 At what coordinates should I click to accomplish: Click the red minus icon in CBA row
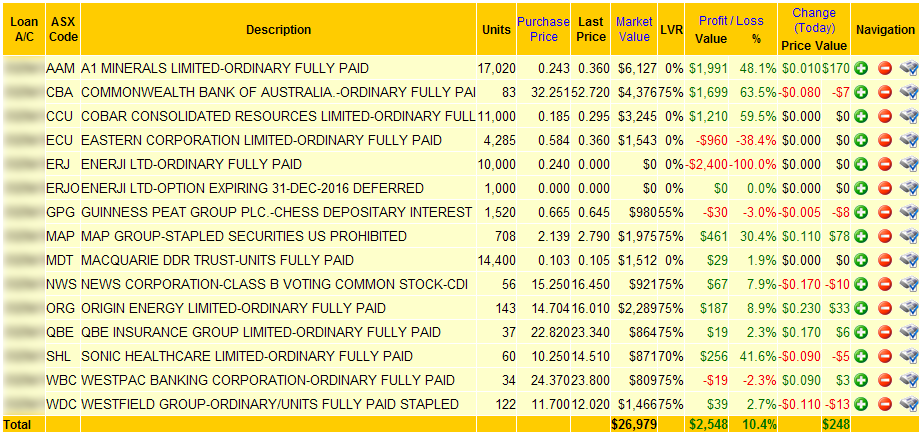click(885, 92)
